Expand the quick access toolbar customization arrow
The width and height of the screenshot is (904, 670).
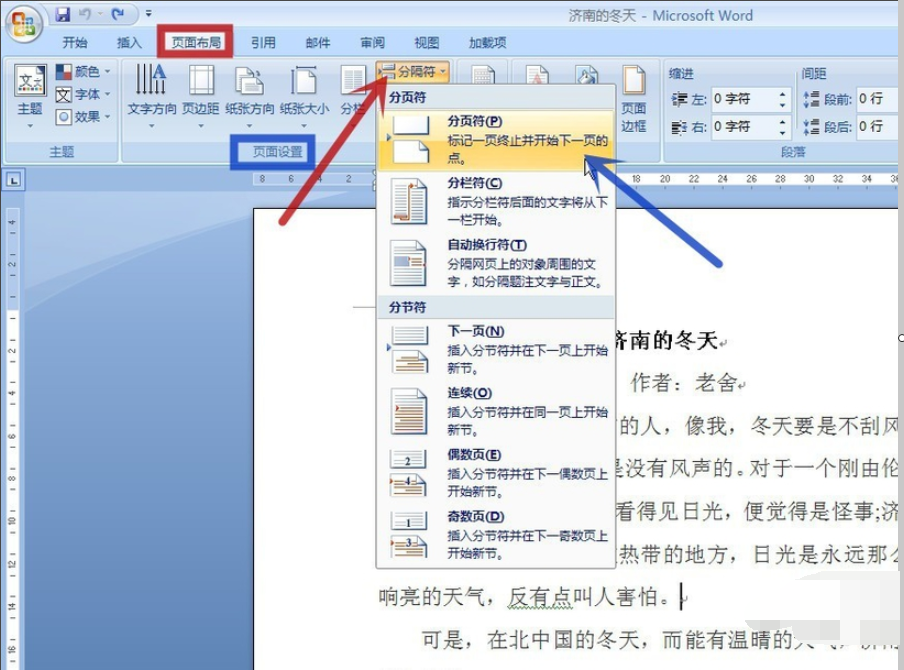click(x=149, y=13)
